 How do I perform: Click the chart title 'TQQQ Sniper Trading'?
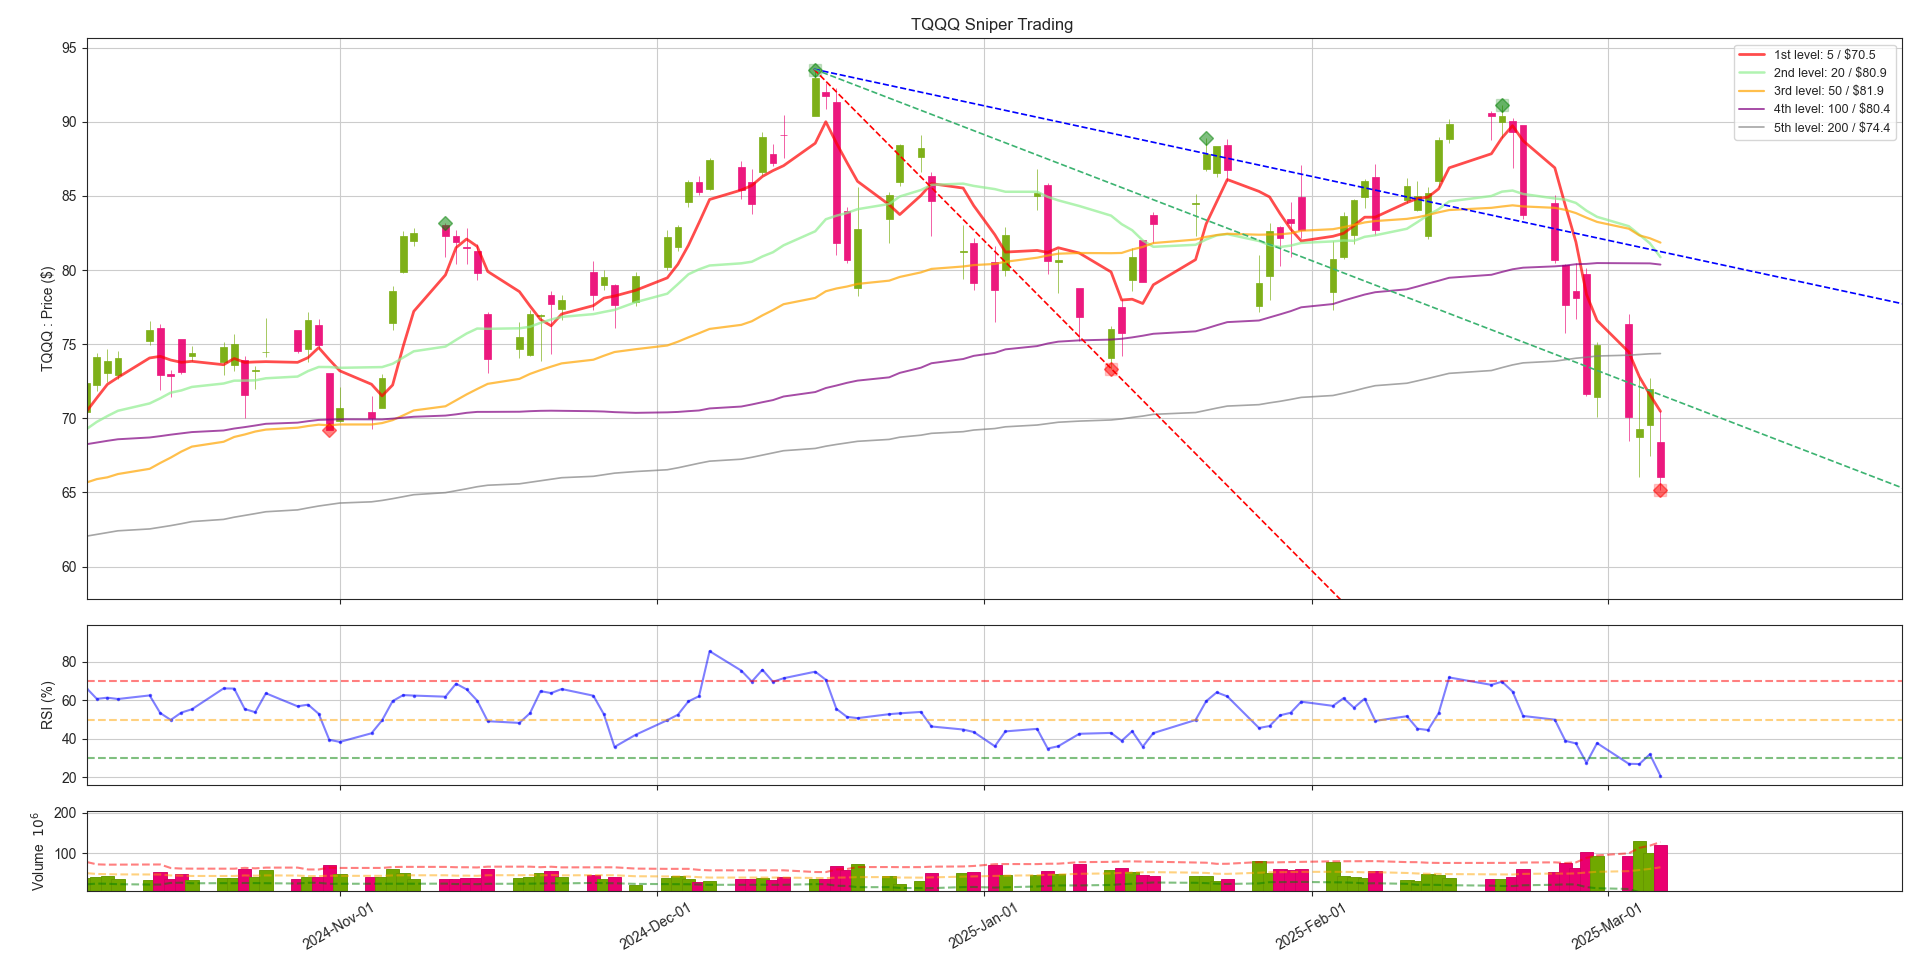[992, 24]
